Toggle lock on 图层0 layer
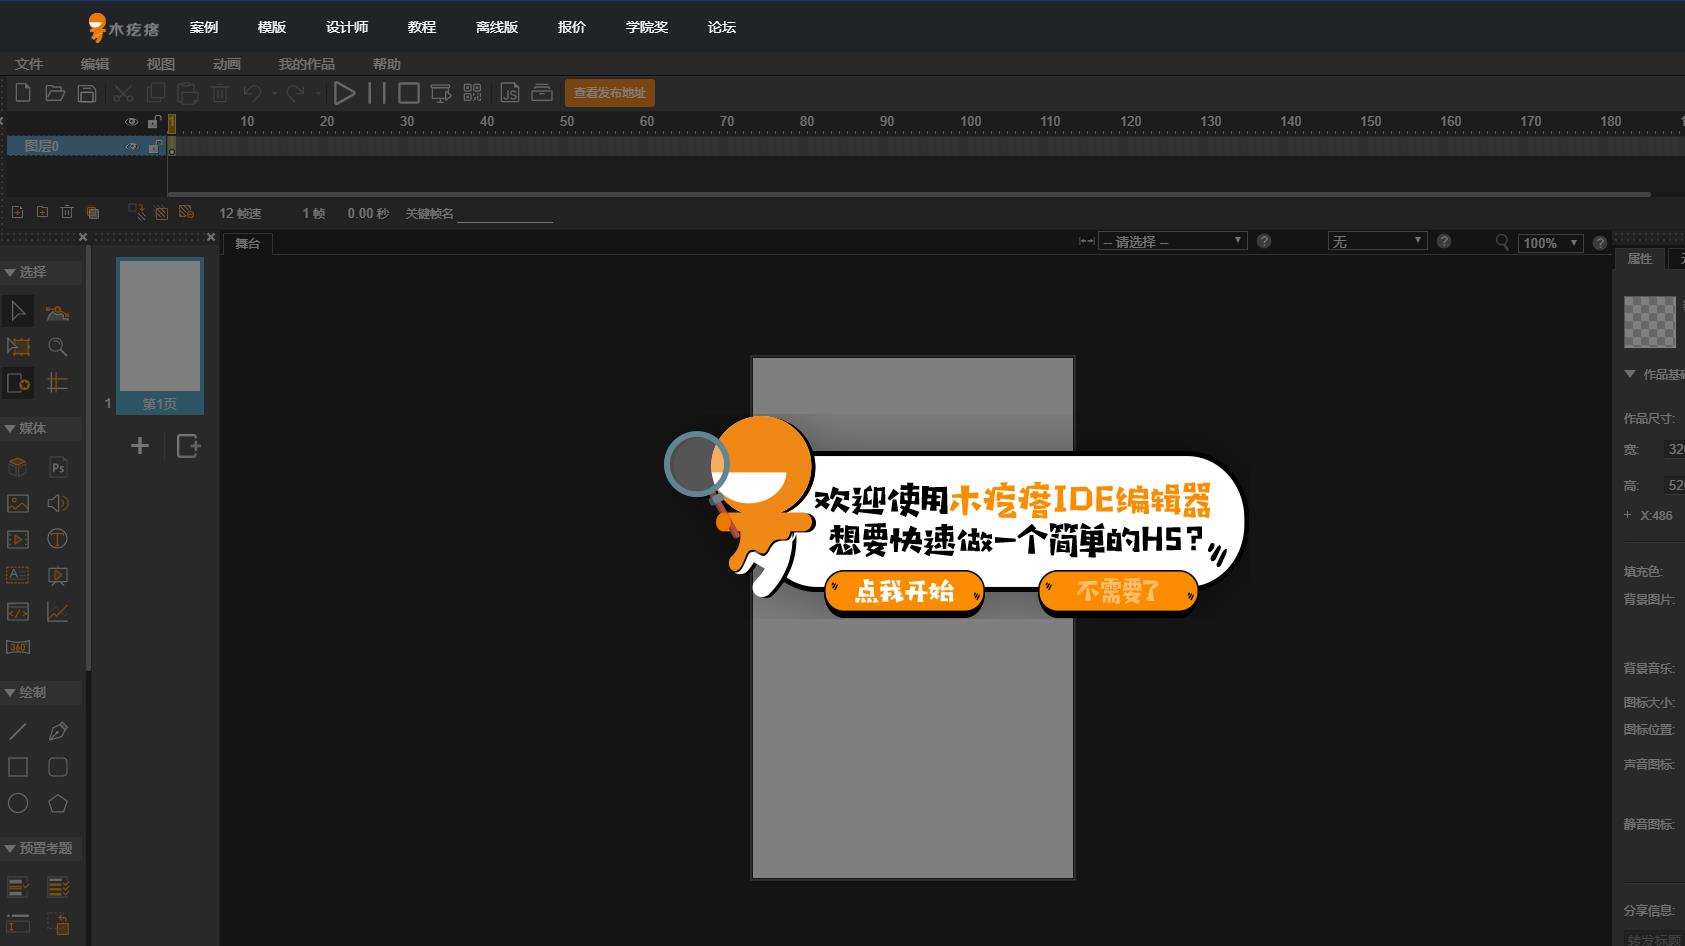 click(154, 147)
